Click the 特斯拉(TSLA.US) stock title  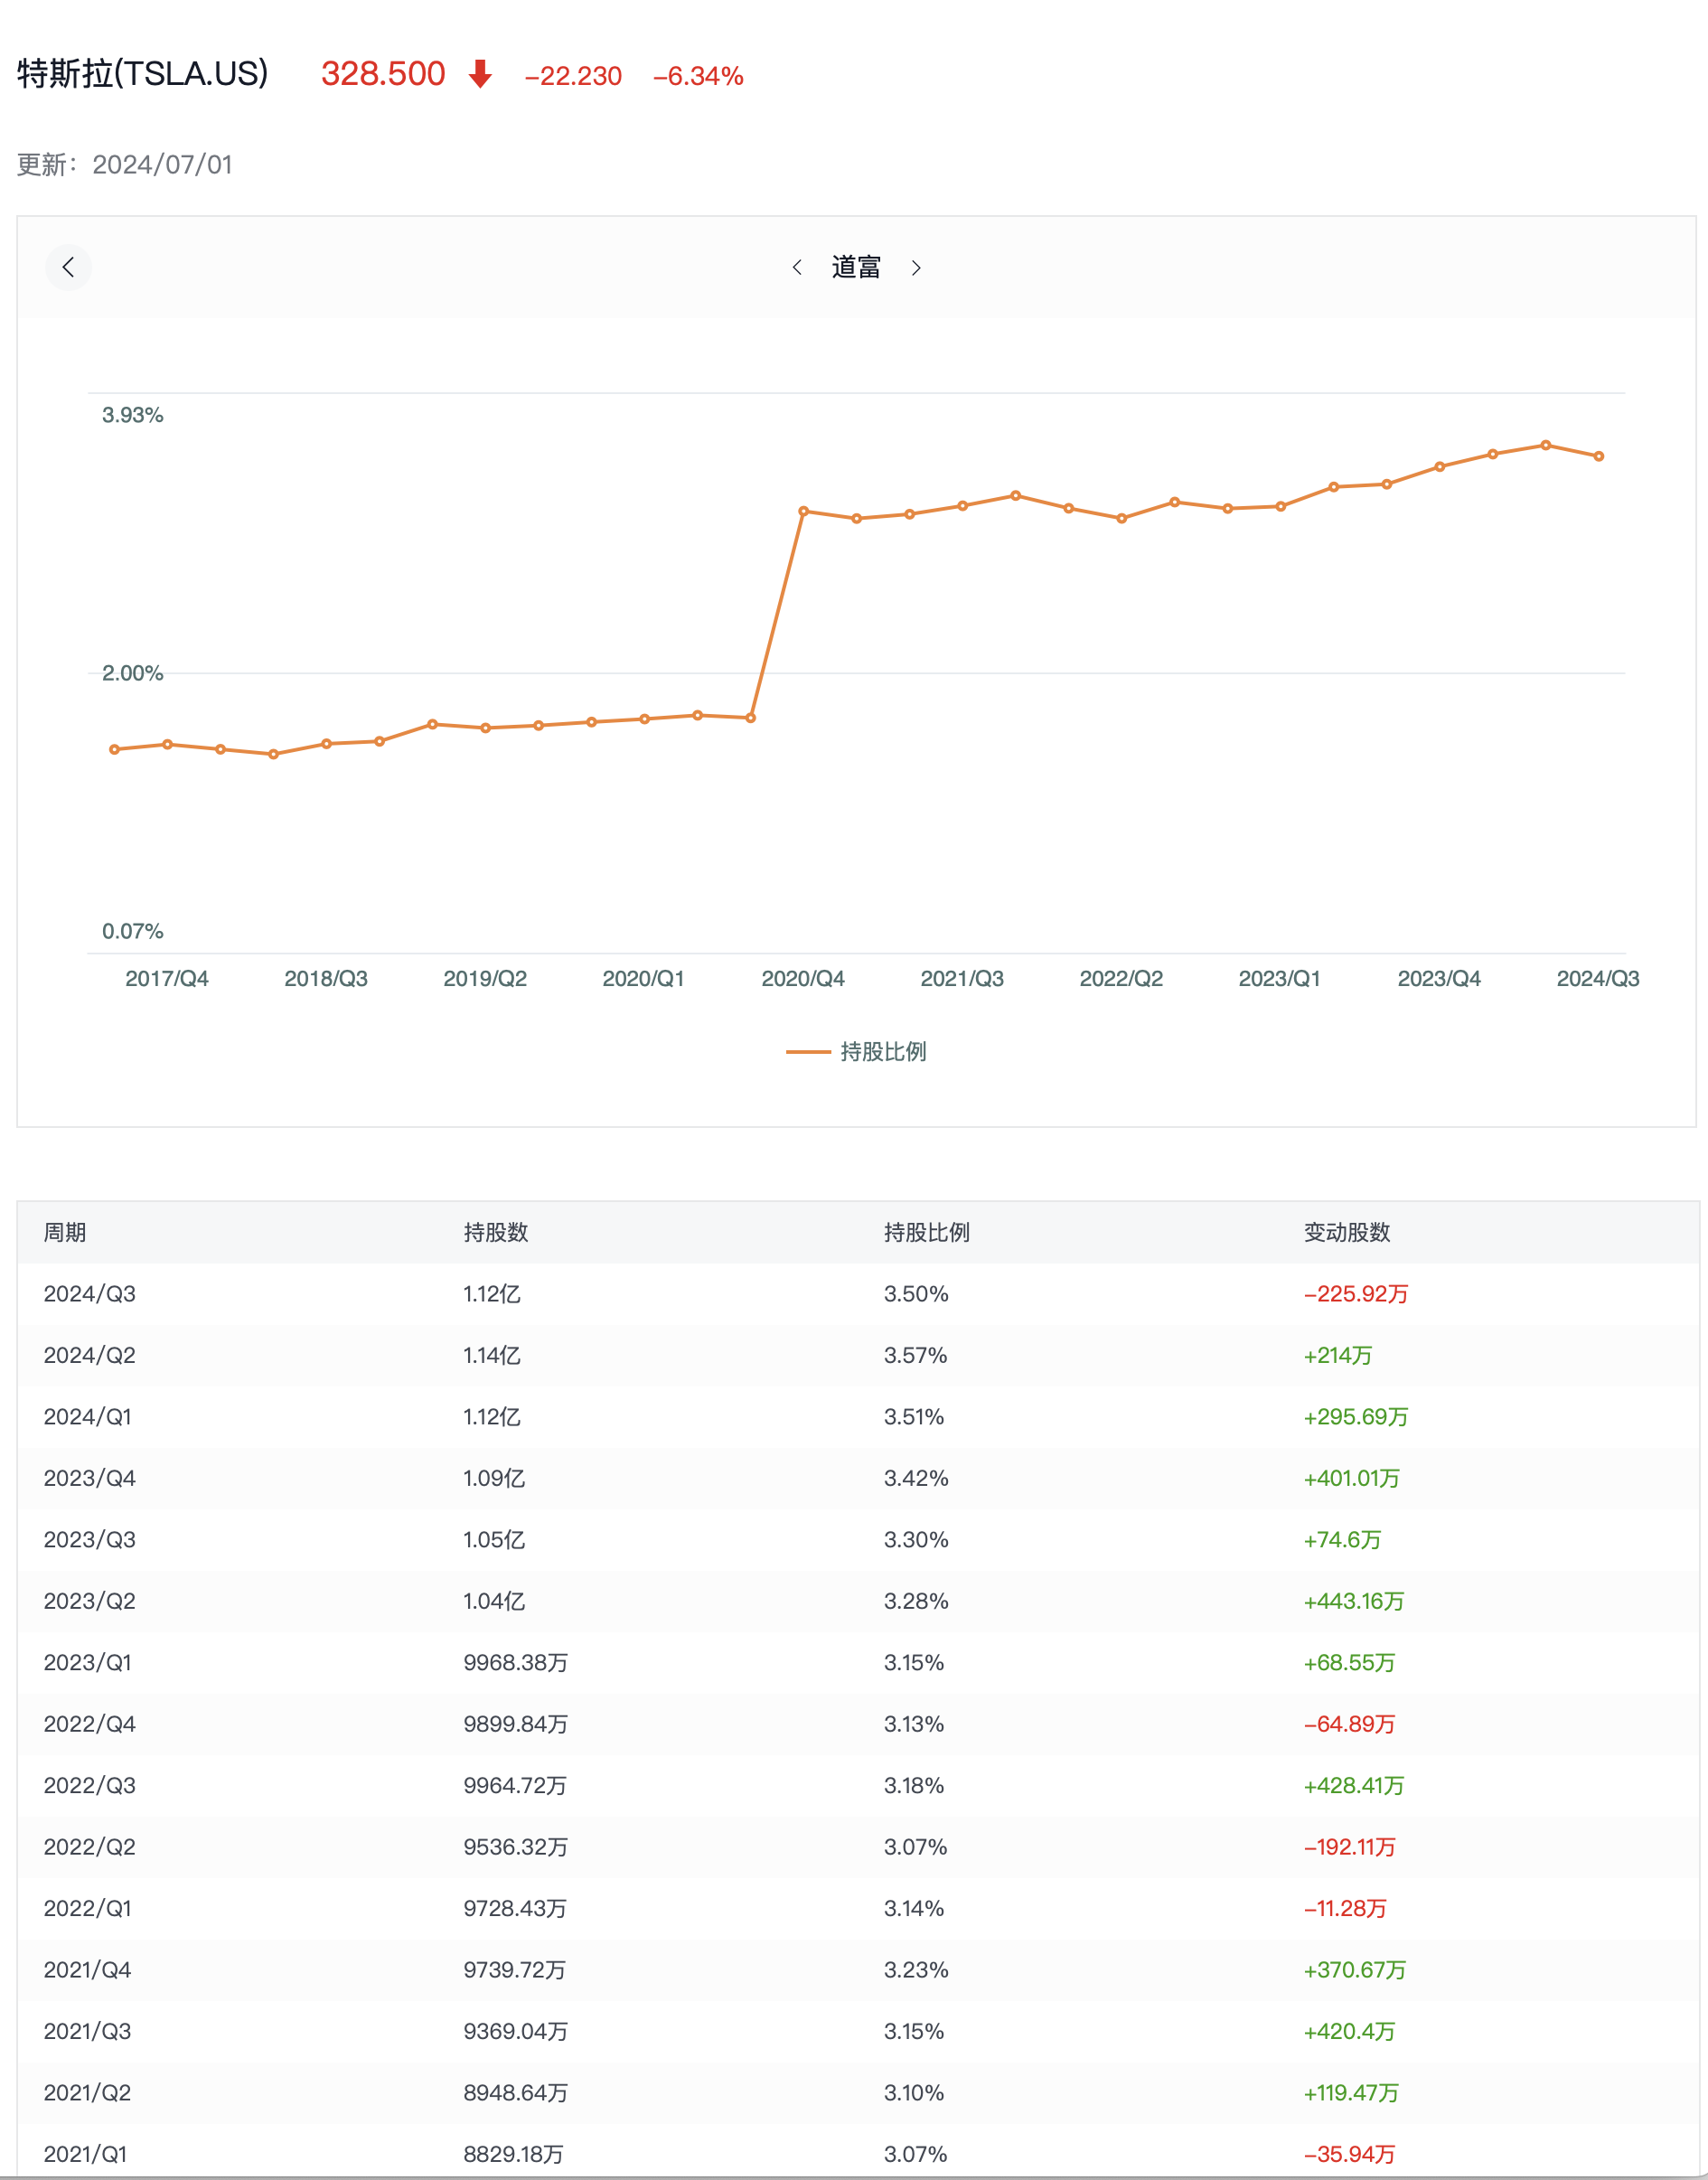point(143,73)
